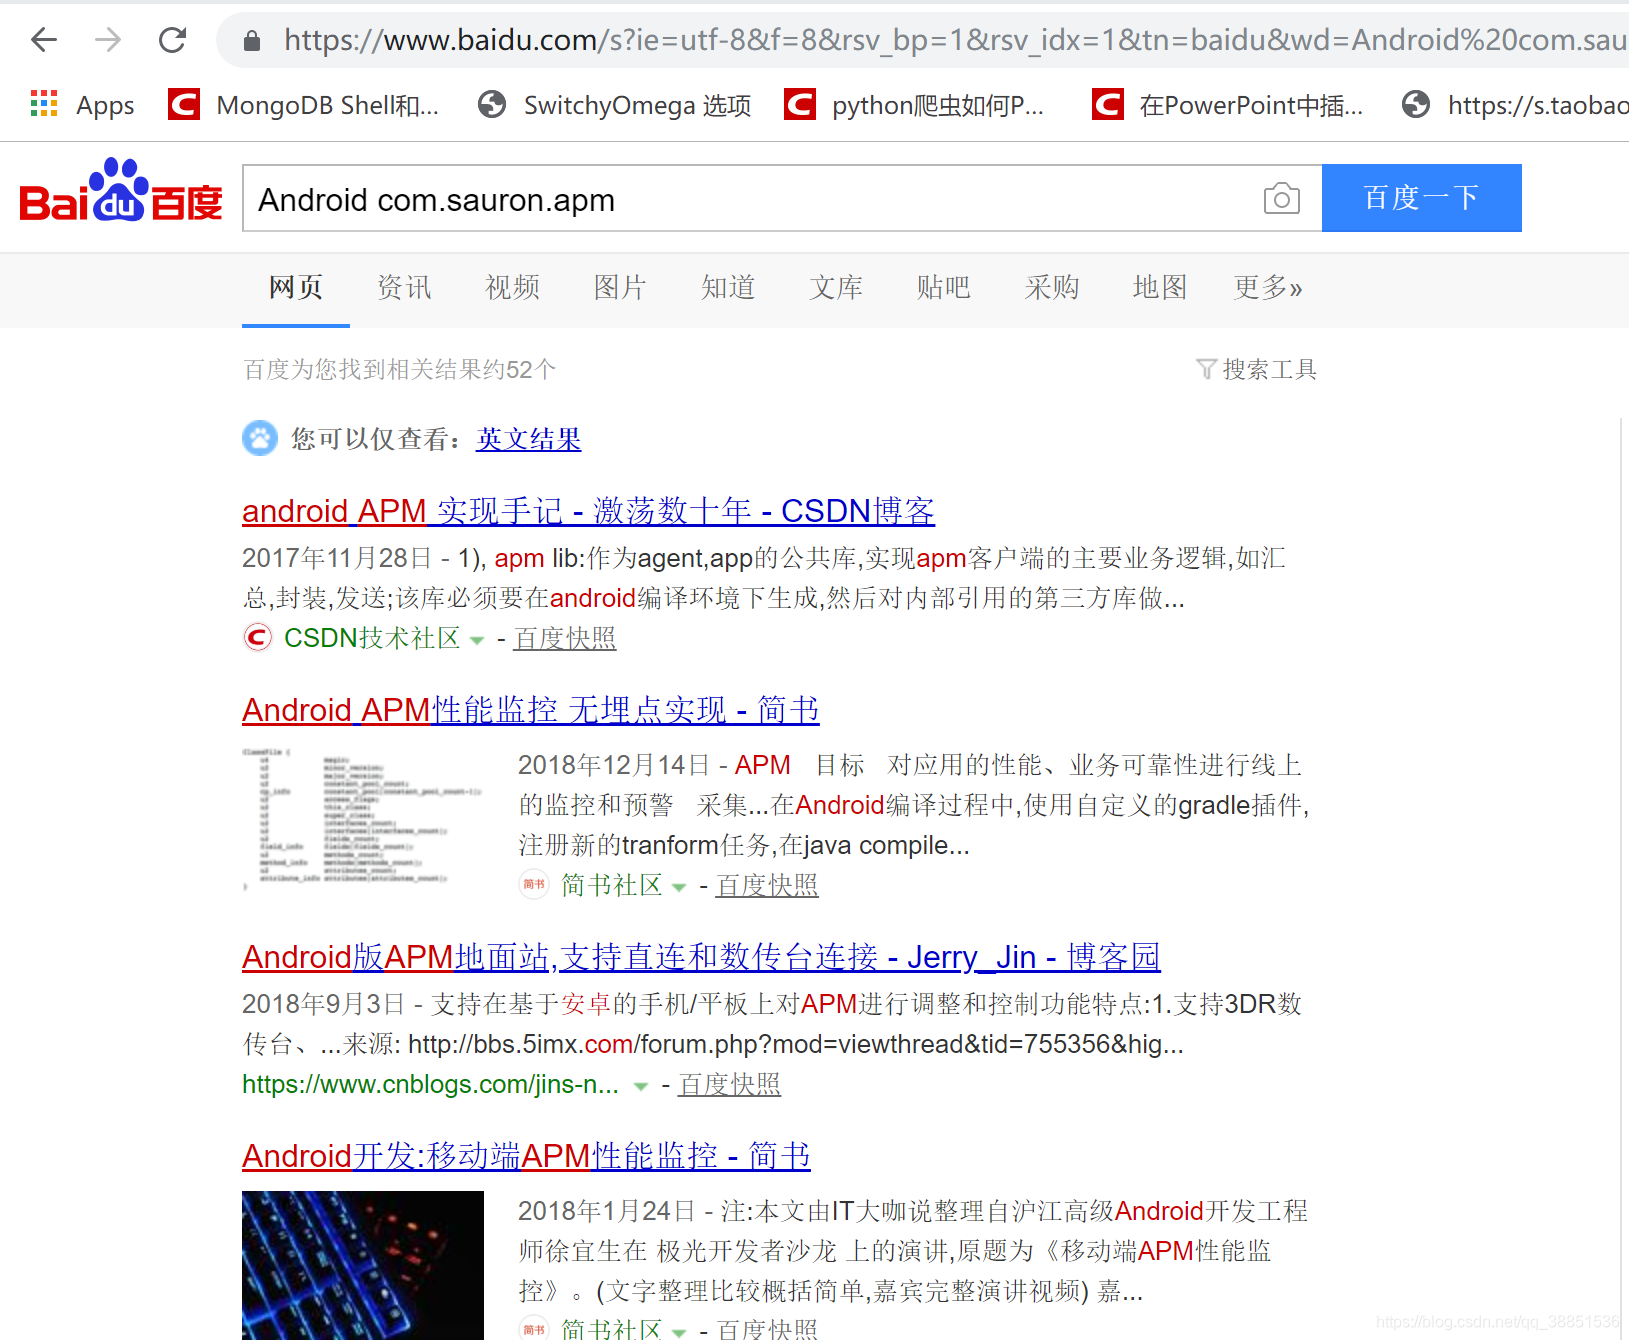Switch to 知道 tab
The image size is (1629, 1340).
pos(728,288)
